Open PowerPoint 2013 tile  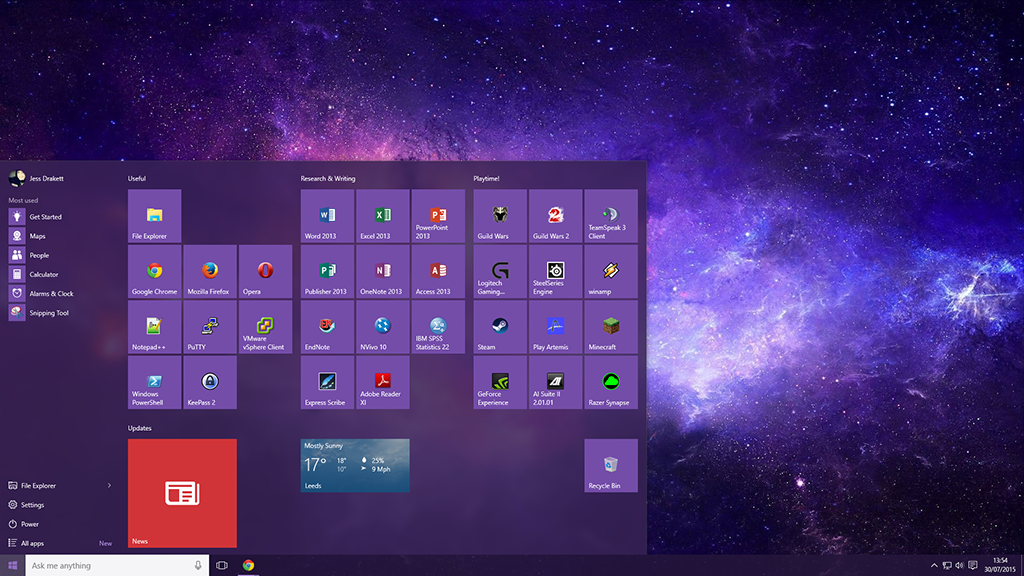[x=438, y=216]
